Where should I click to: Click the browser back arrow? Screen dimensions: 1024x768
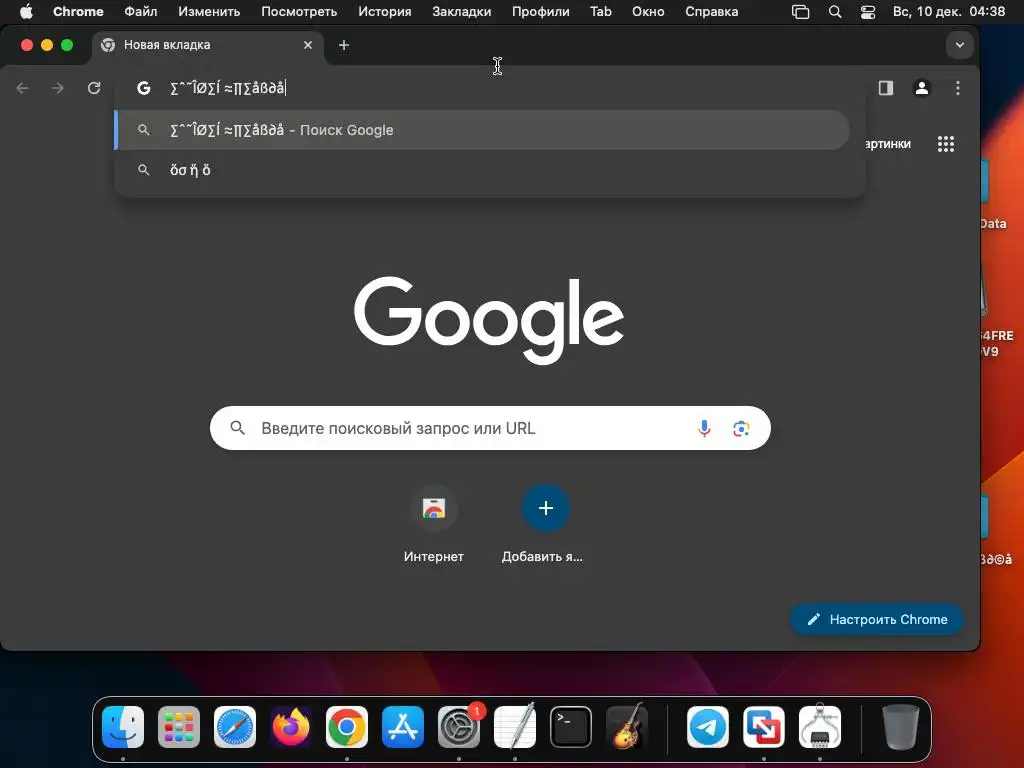tap(22, 88)
